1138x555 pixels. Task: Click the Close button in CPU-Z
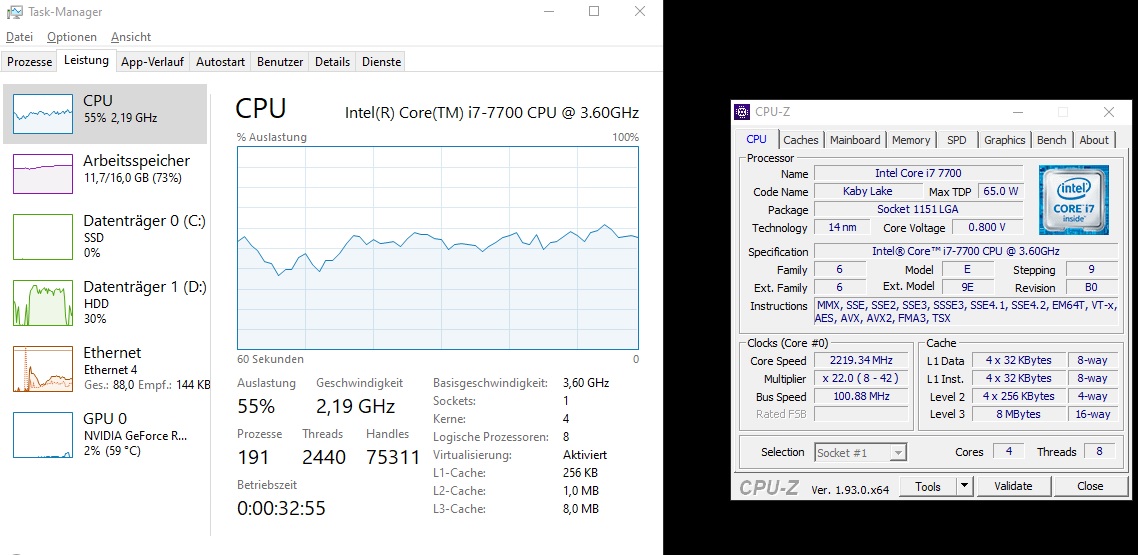pos(1090,487)
